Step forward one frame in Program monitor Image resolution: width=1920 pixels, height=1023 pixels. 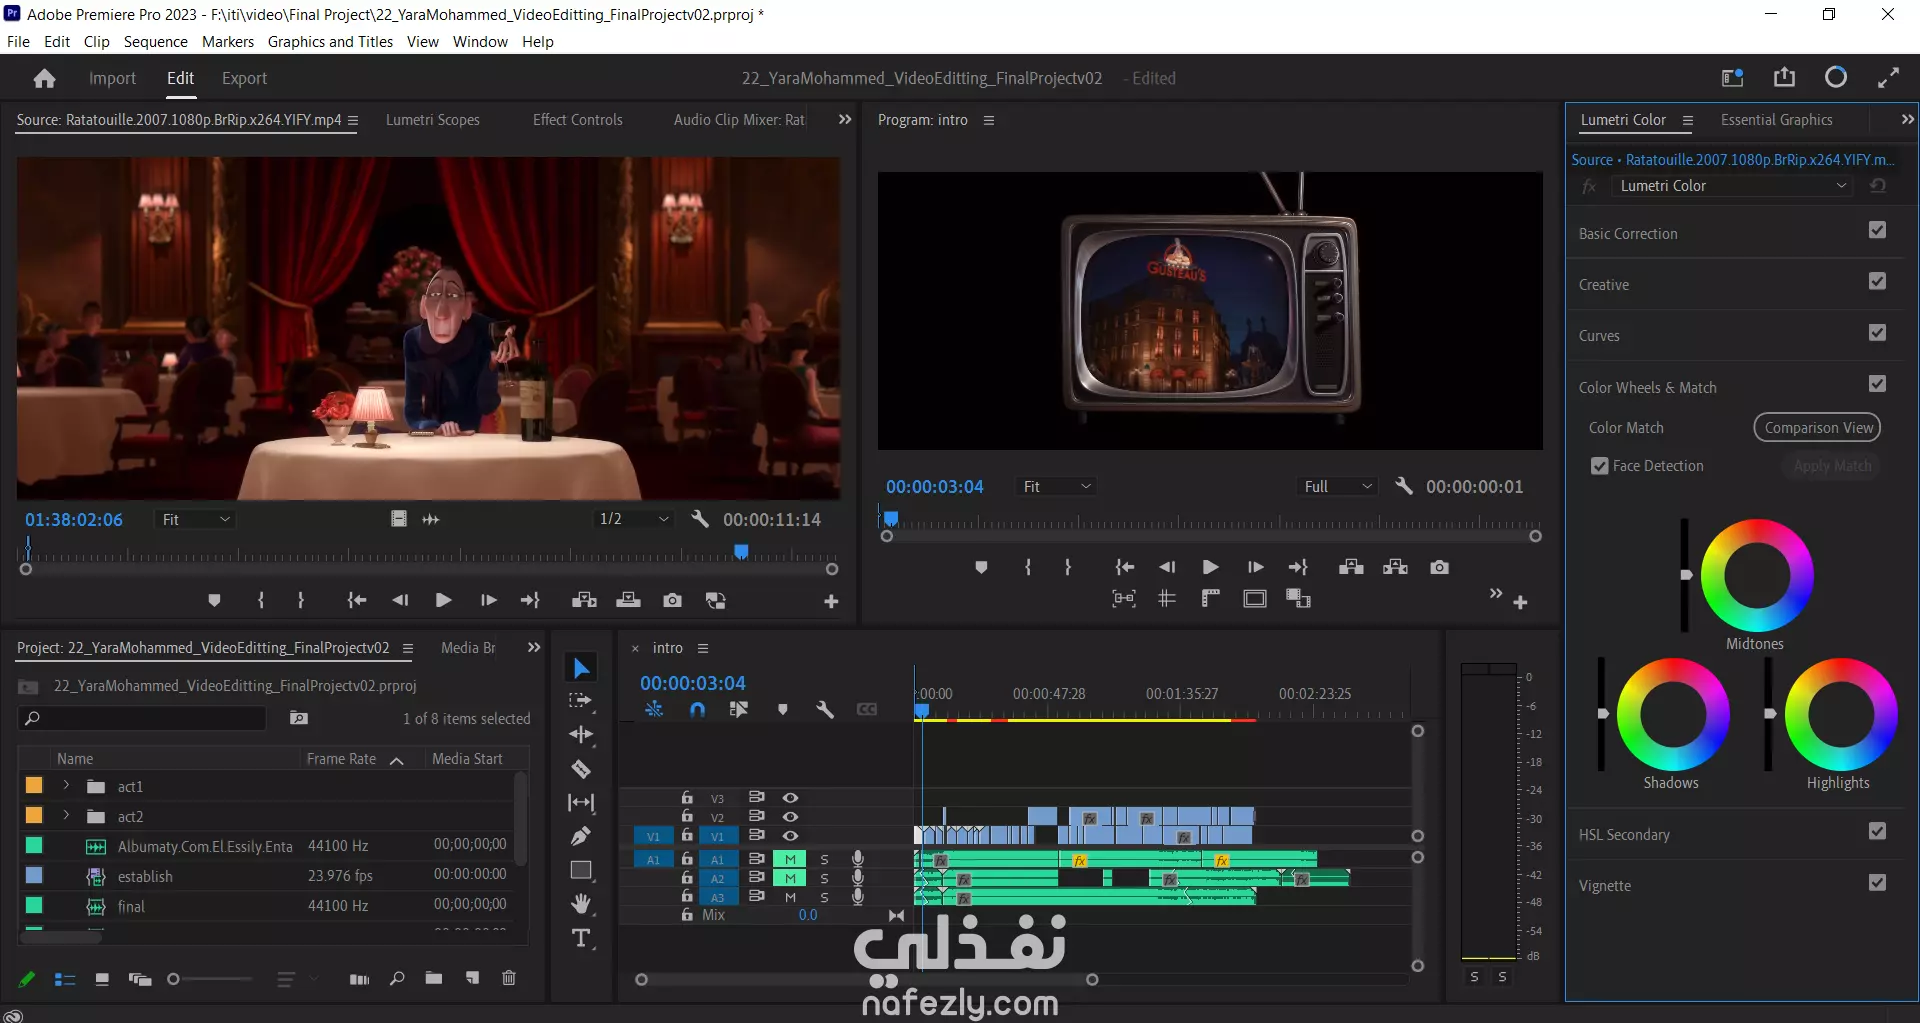[1255, 567]
